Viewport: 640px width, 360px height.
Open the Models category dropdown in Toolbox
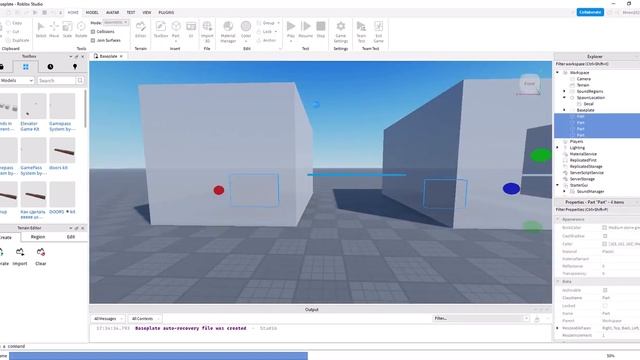point(17,80)
